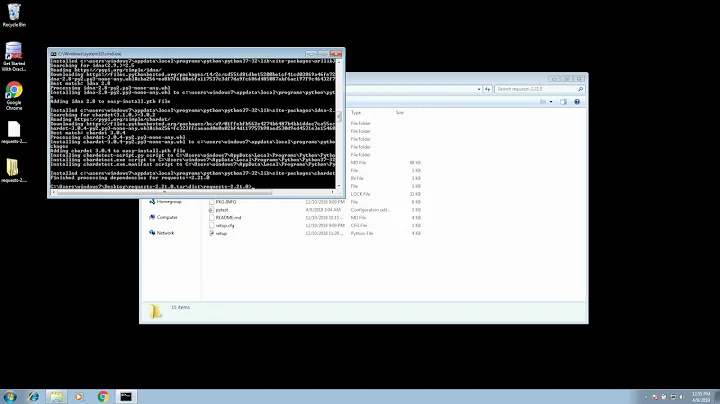This screenshot has width=720, height=404.
Task: Open Chrome from the taskbar
Action: pyautogui.click(x=103, y=397)
